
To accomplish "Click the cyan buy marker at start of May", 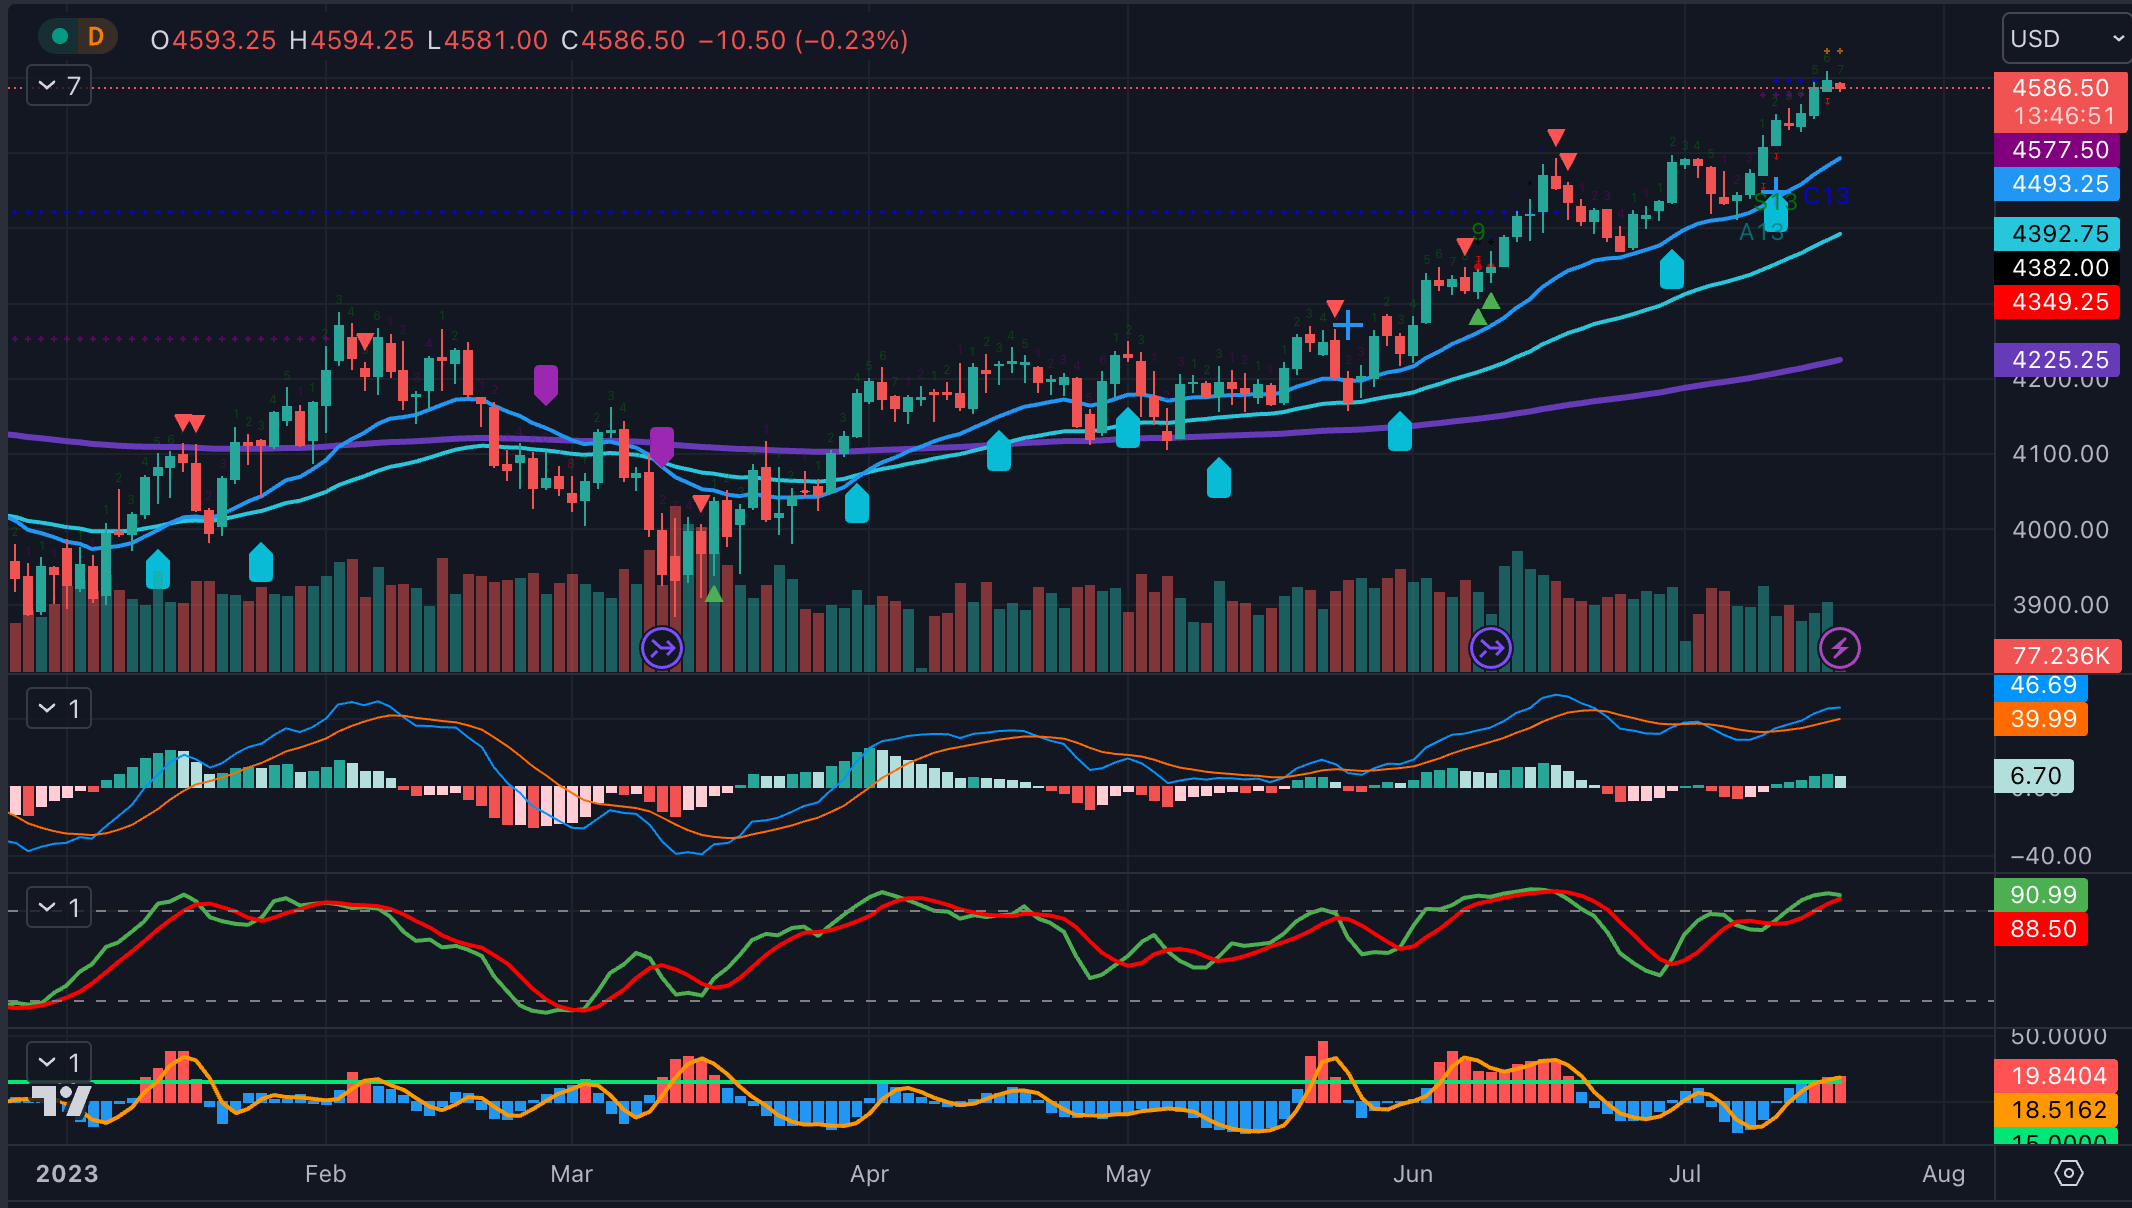I will click(1128, 428).
